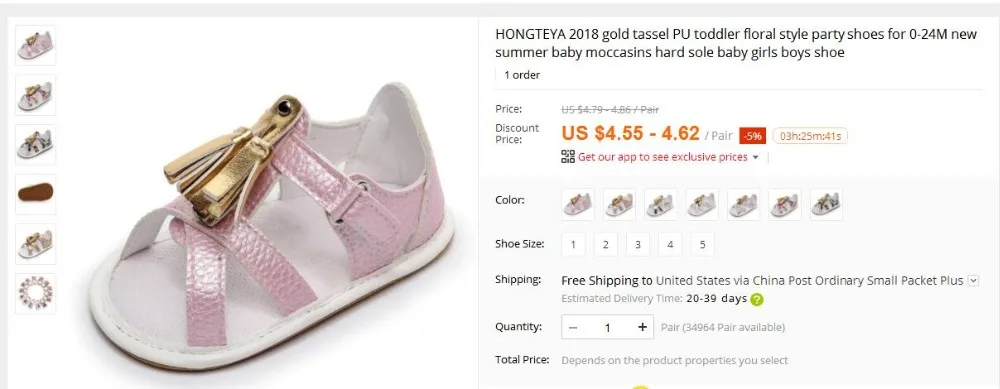The image size is (1000, 389).
Task: View the third sandal thumbnail in sidebar
Action: tap(36, 145)
